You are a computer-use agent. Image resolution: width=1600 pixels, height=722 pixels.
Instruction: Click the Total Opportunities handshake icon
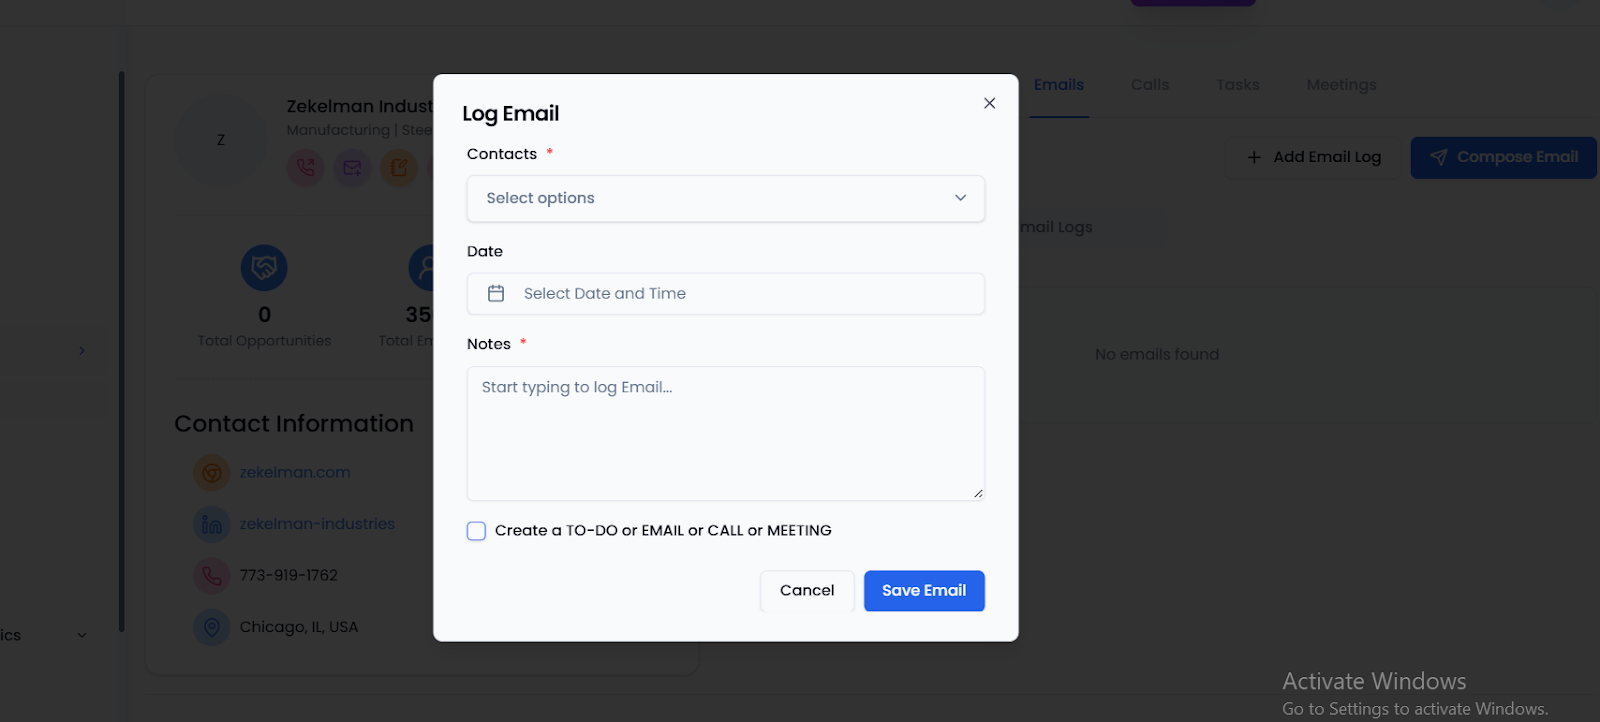click(264, 268)
